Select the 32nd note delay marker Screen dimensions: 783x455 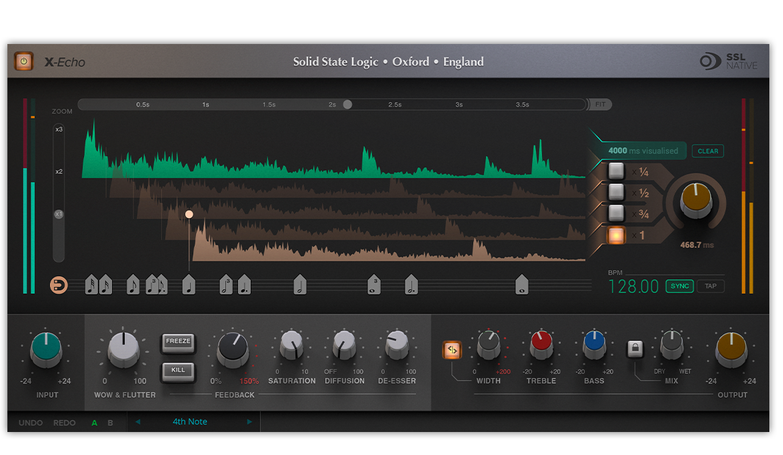[91, 285]
